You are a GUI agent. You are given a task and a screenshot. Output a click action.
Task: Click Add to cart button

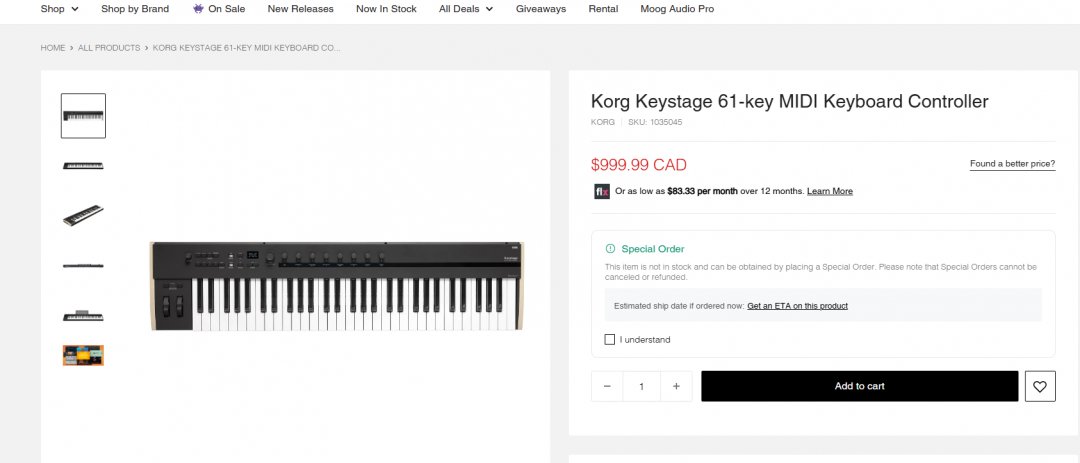(x=860, y=387)
